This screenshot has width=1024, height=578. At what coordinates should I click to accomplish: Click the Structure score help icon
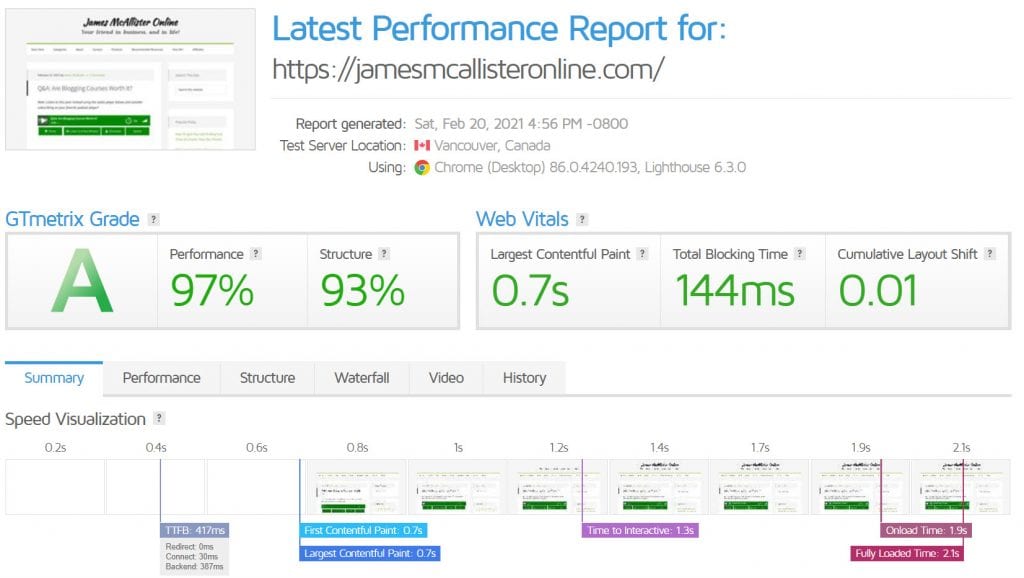[x=384, y=253]
